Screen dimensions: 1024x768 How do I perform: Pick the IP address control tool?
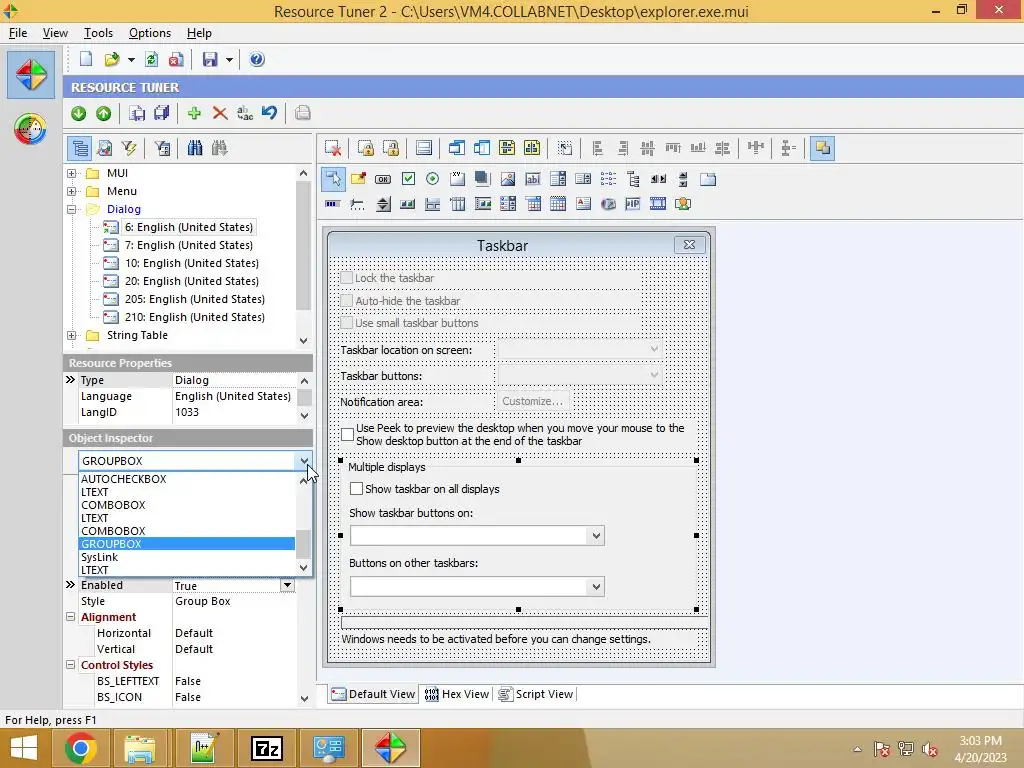click(x=632, y=204)
